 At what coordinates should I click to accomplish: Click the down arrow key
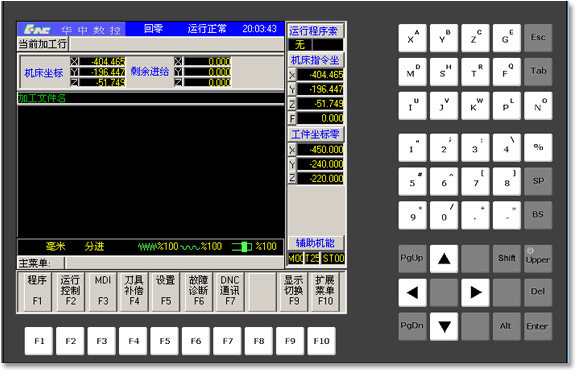[x=444, y=326]
